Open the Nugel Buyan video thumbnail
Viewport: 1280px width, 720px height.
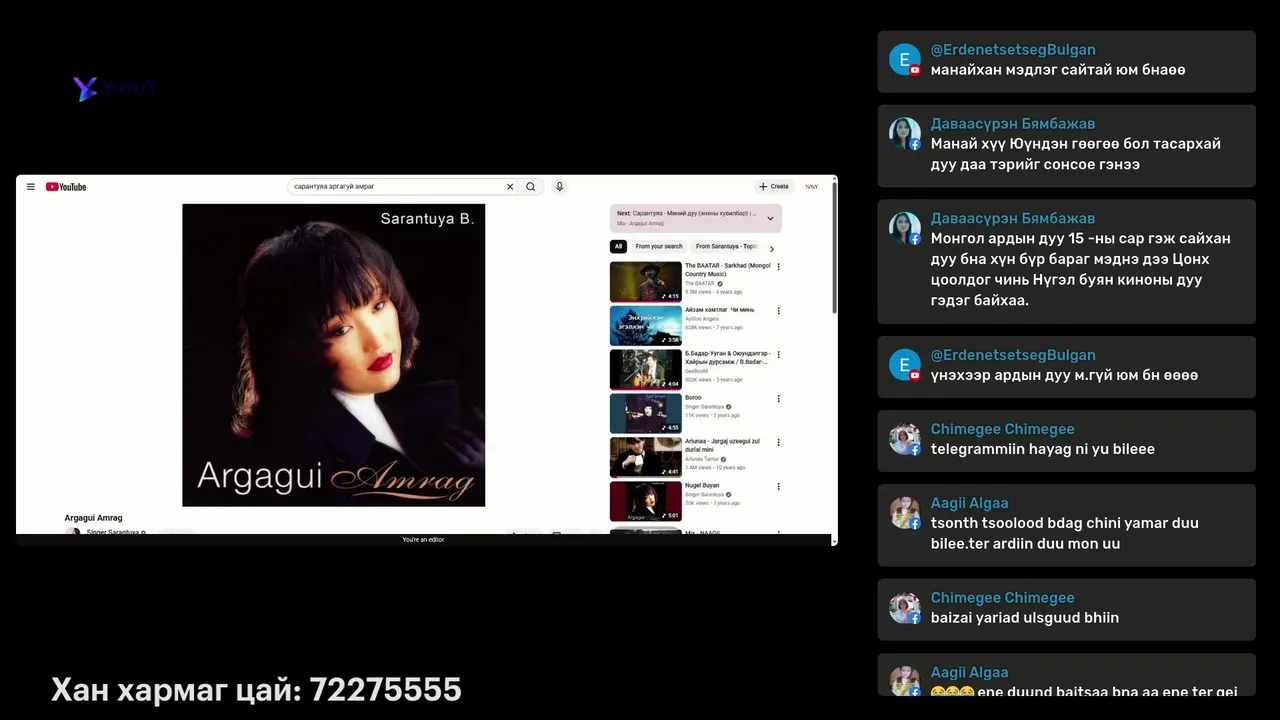click(x=646, y=501)
